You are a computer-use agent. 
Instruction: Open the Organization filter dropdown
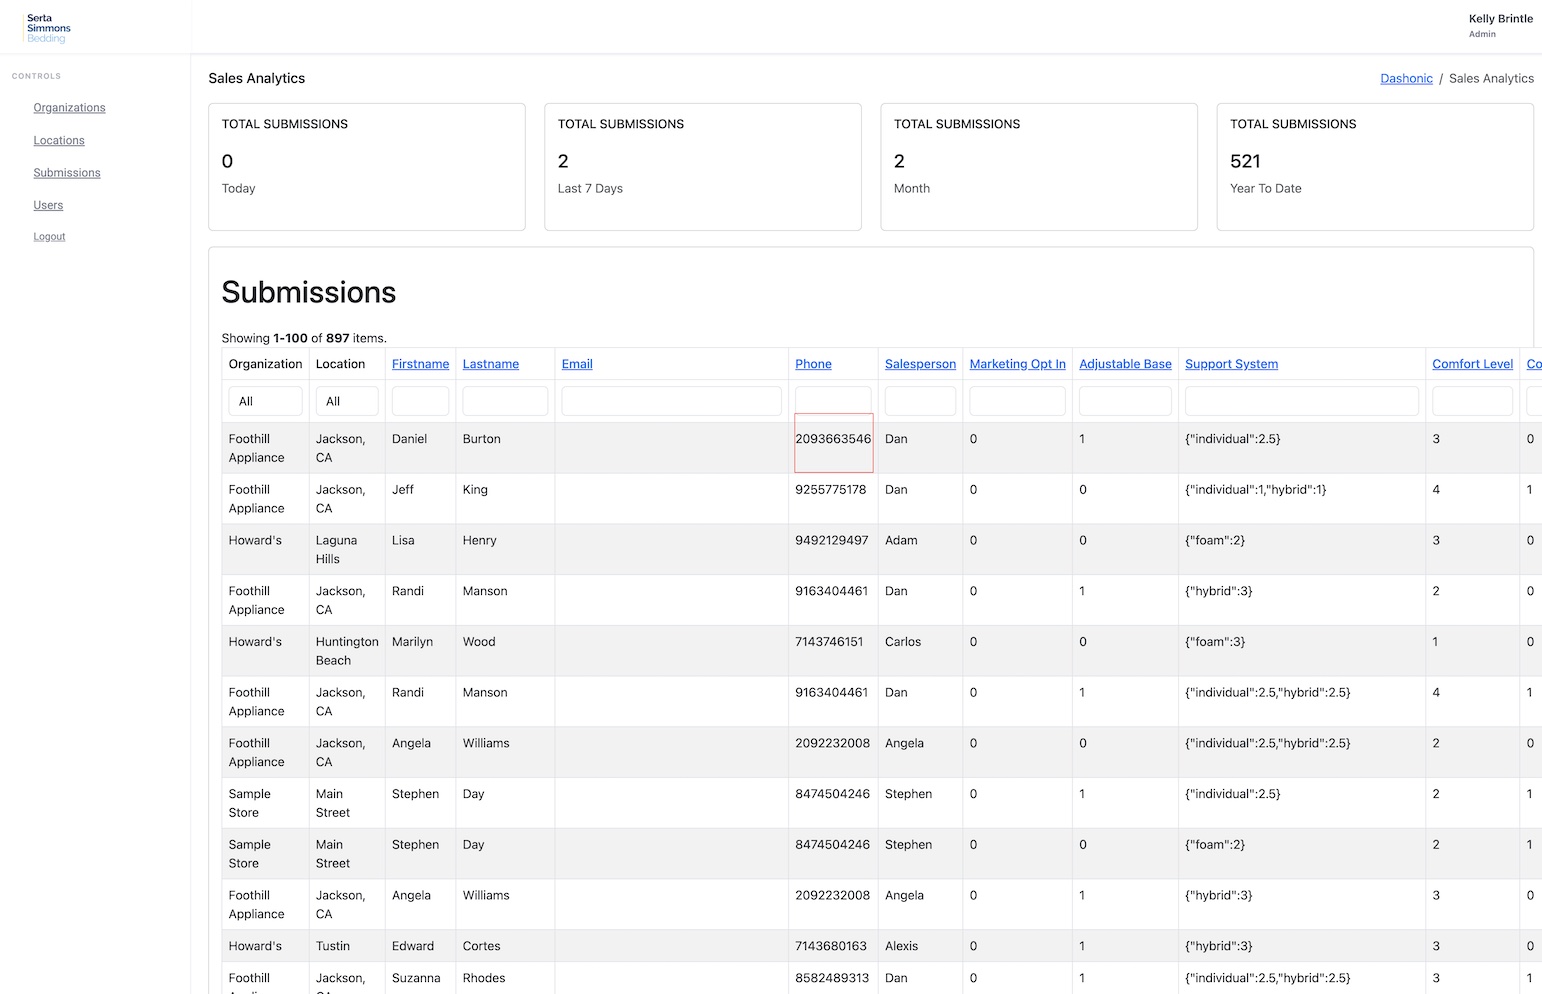265,401
